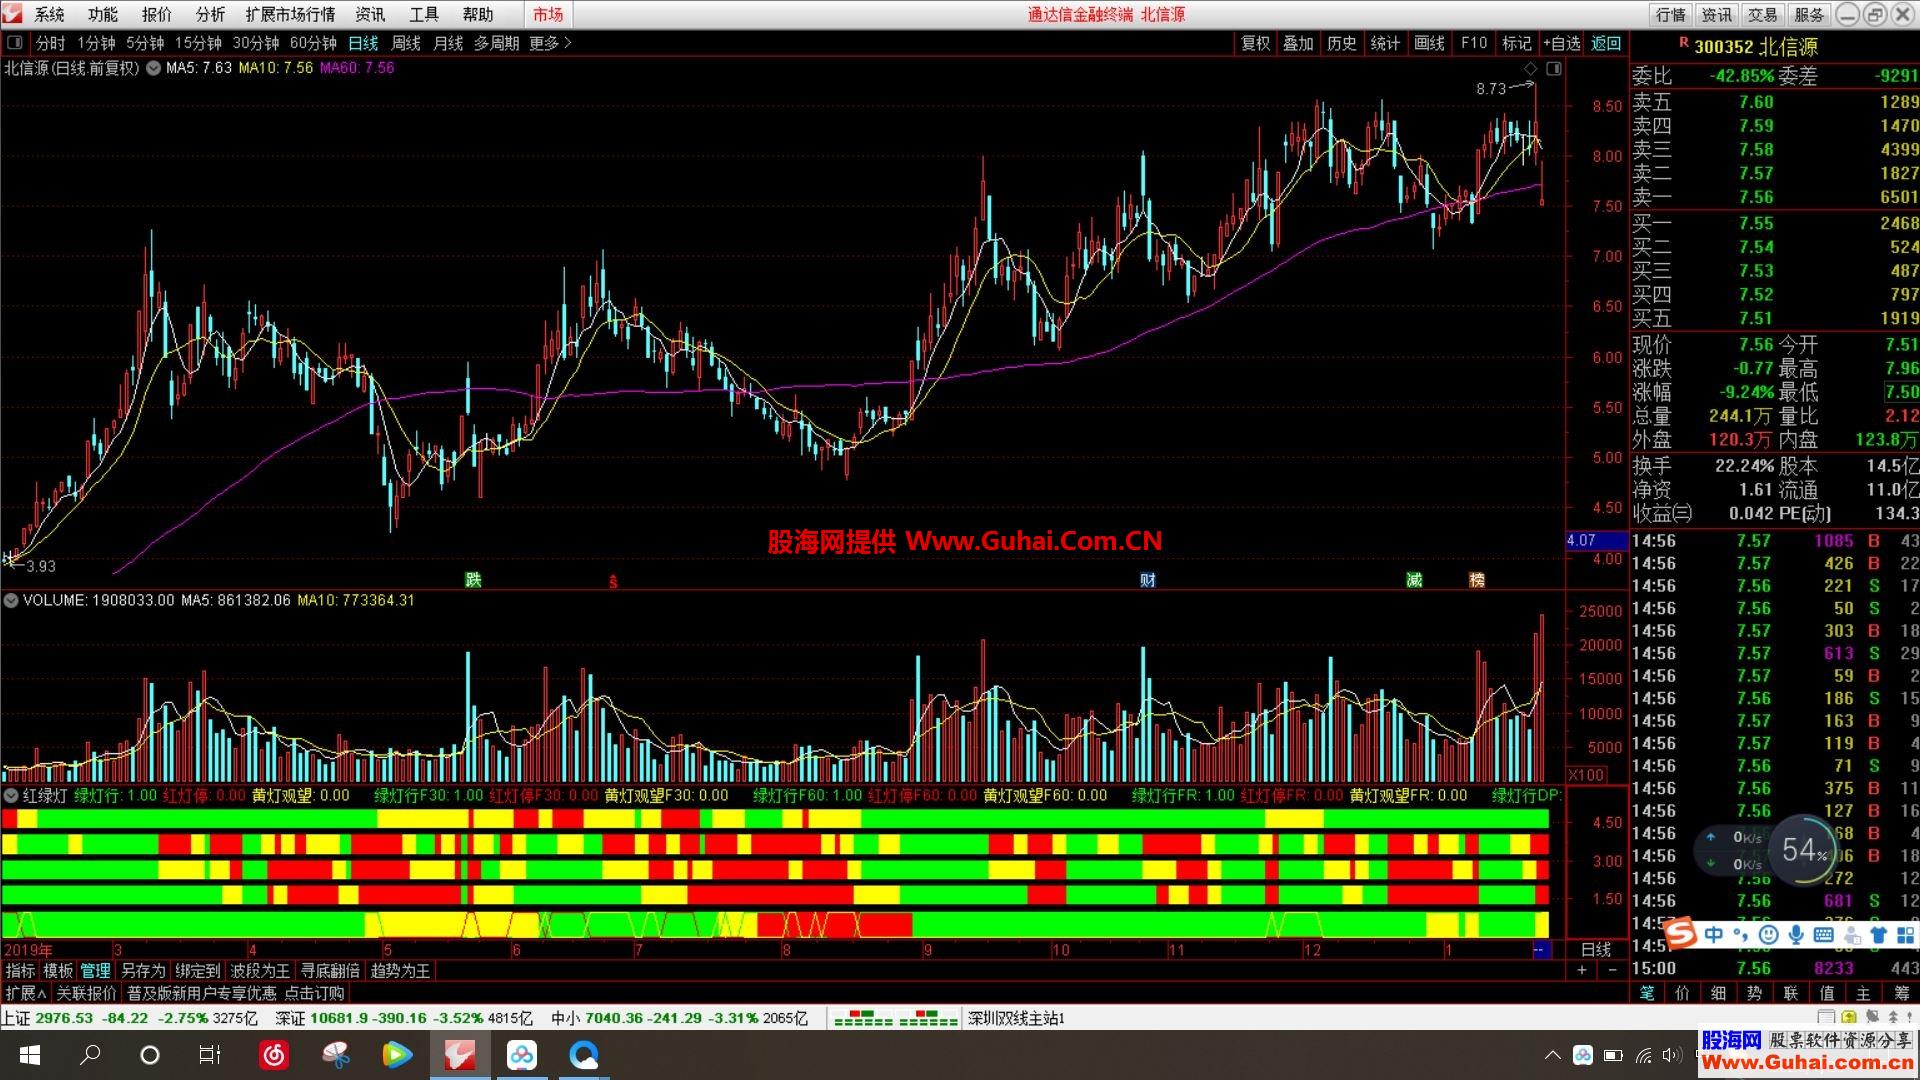Open the 叠加 overlay options
The width and height of the screenshot is (1920, 1080).
1298,43
